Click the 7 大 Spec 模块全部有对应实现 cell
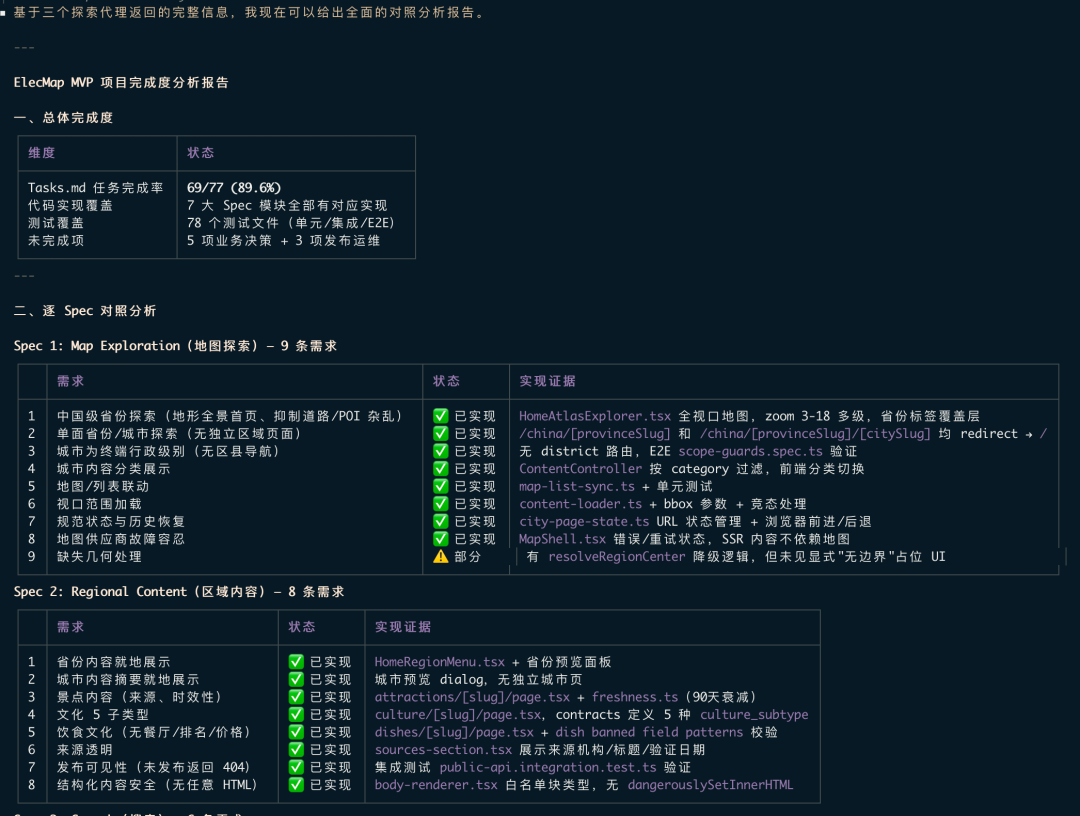The width and height of the screenshot is (1080, 816). [x=287, y=205]
